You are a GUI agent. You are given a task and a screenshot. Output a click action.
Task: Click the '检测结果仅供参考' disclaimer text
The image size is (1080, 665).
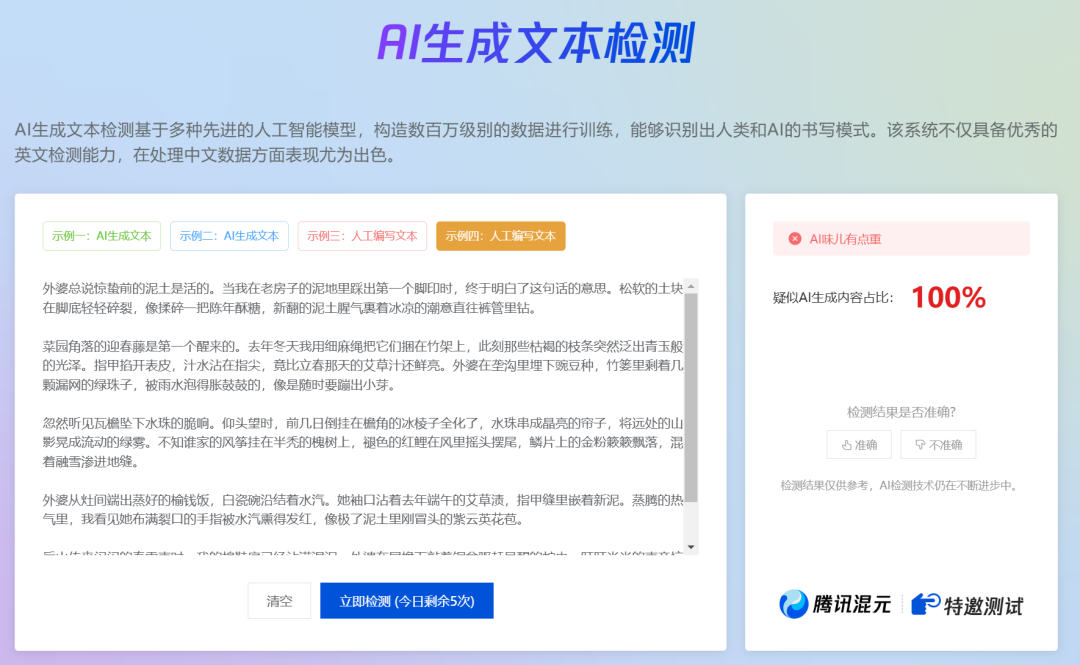[898, 484]
